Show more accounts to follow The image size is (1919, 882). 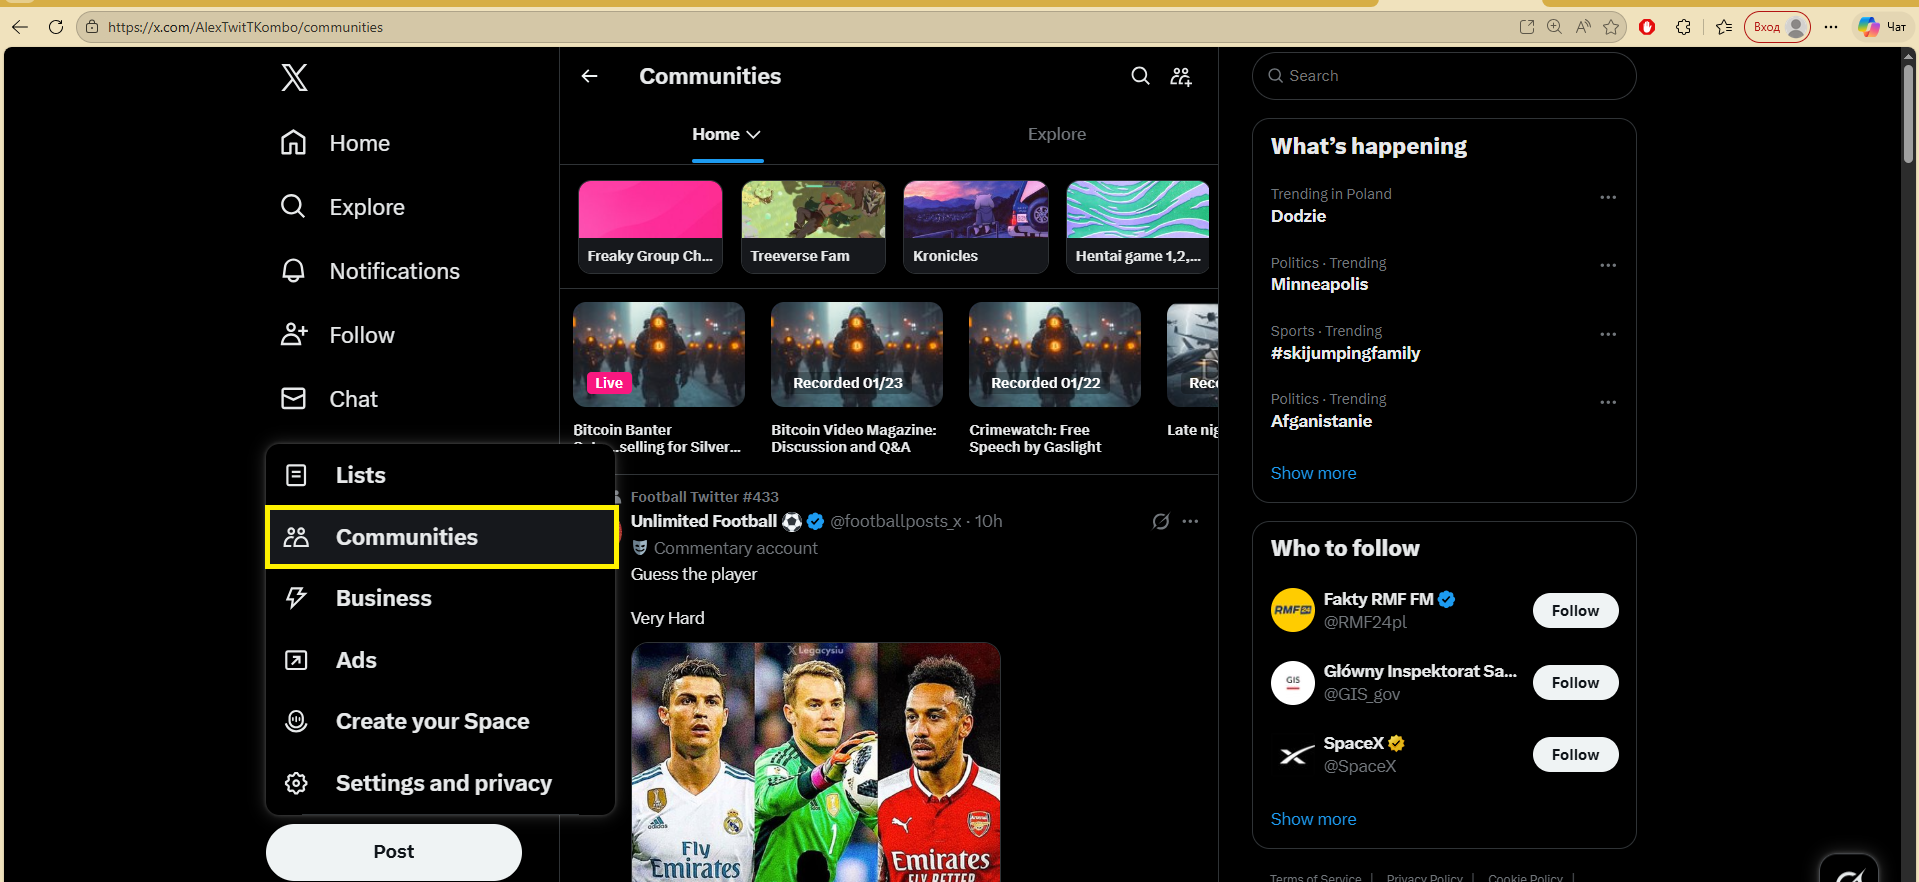click(x=1313, y=819)
